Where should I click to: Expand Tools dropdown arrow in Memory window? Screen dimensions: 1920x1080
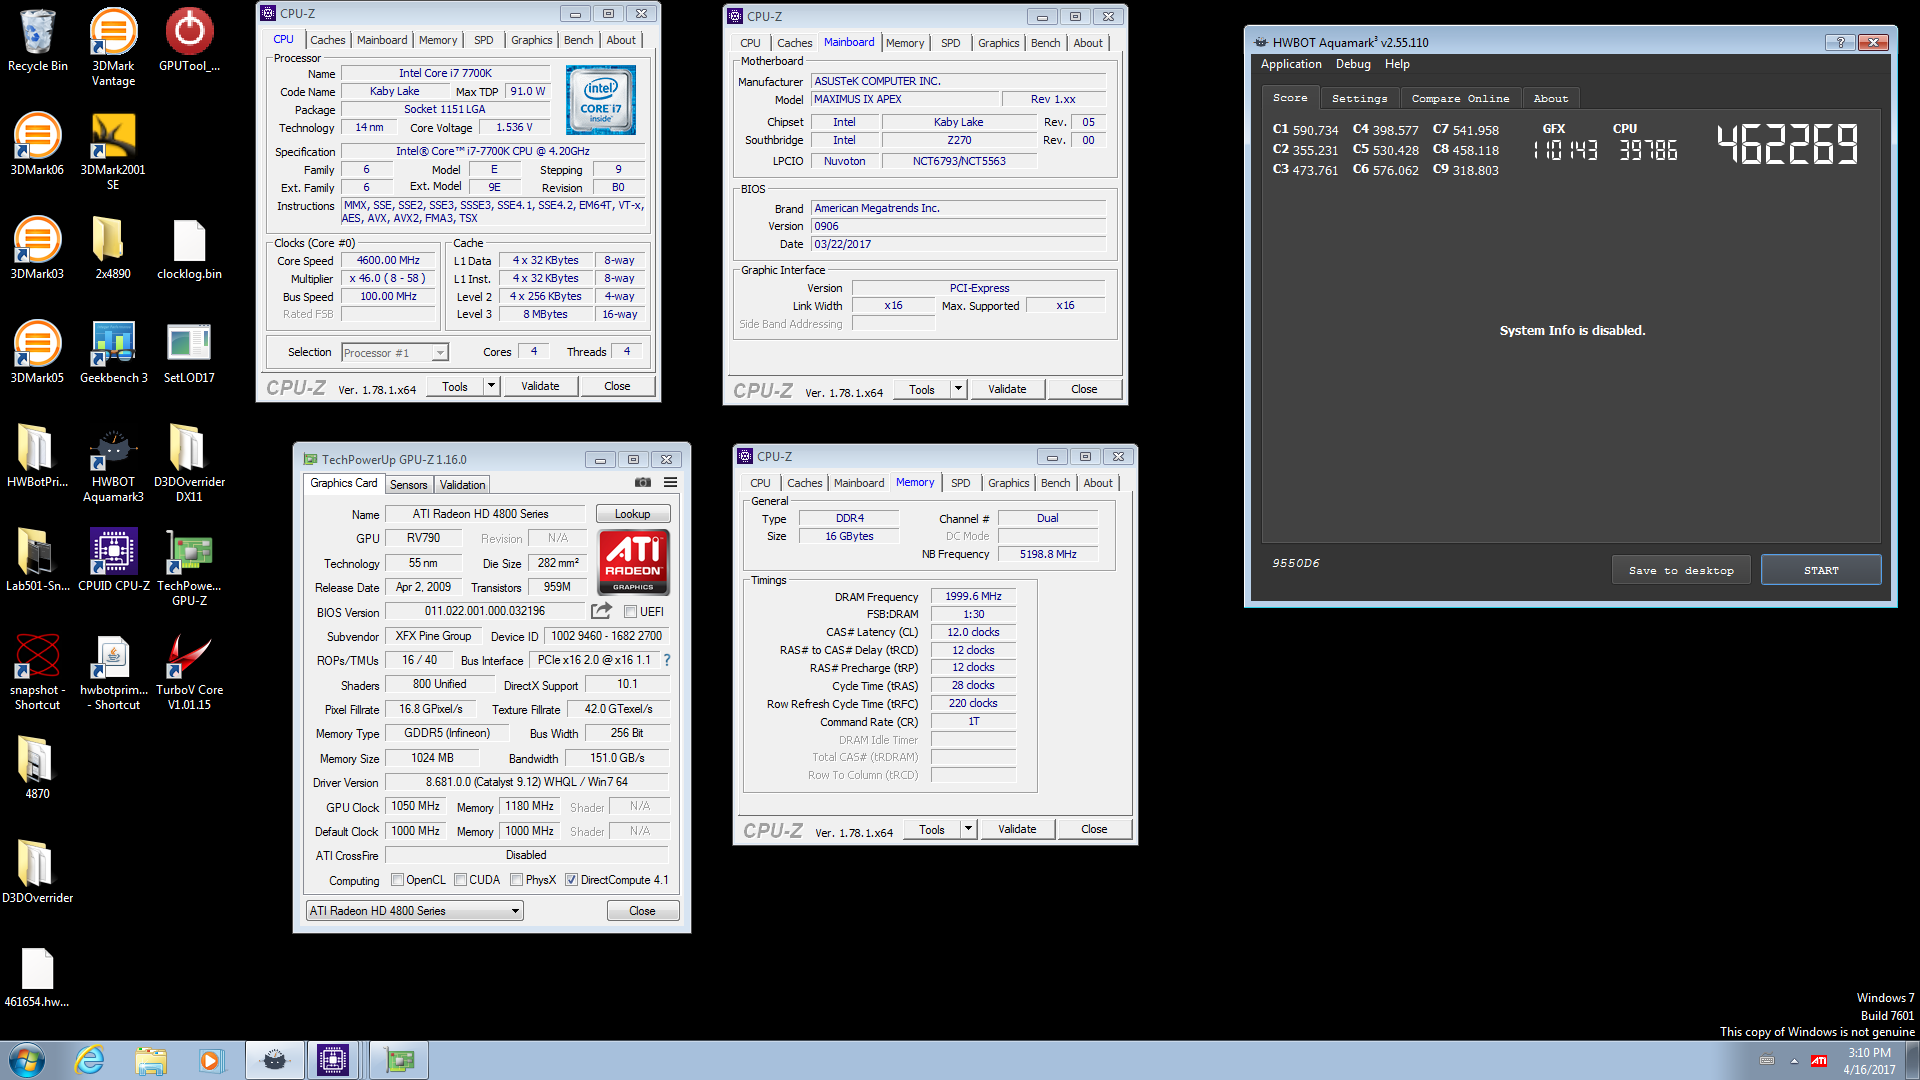click(968, 829)
